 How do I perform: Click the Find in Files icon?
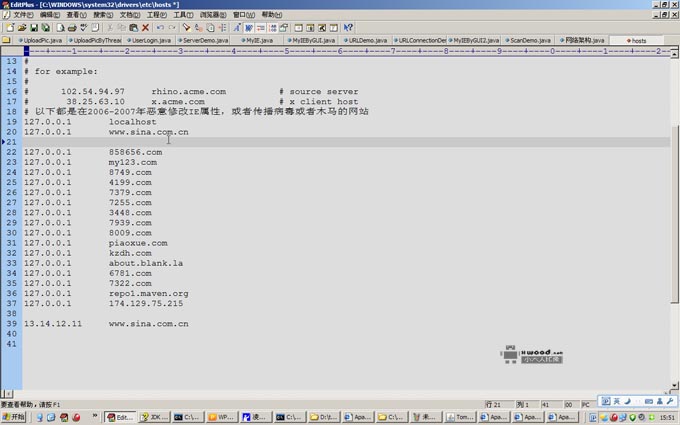210,28
